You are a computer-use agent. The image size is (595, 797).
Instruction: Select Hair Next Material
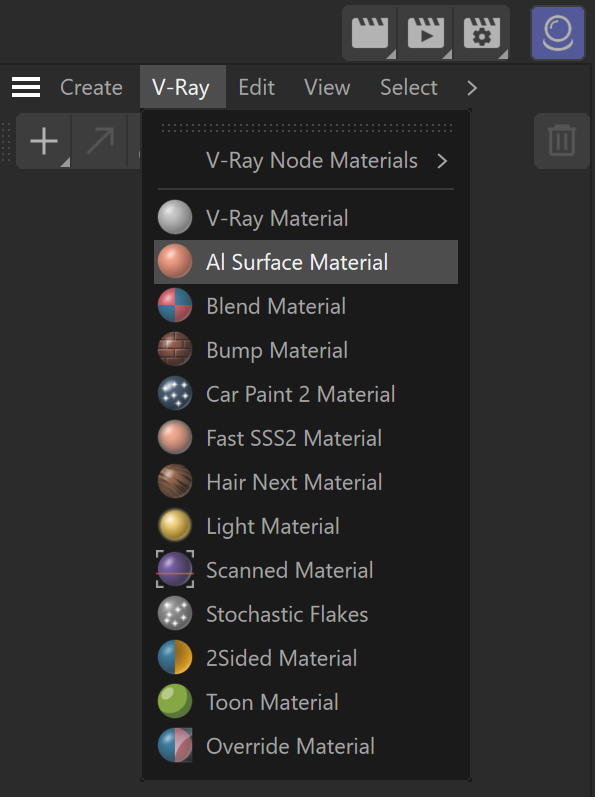point(306,482)
